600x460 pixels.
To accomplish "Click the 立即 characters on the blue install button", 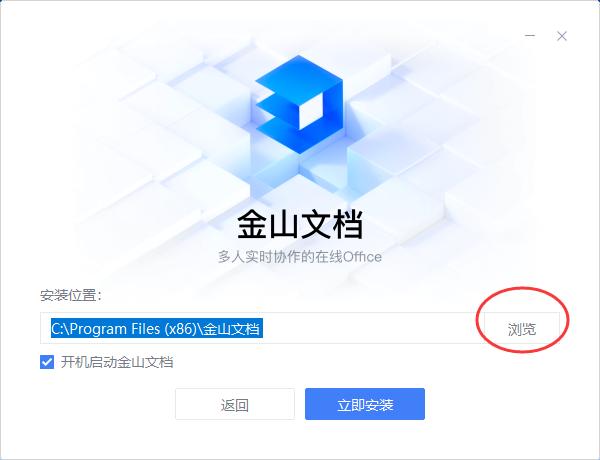I will (x=351, y=405).
